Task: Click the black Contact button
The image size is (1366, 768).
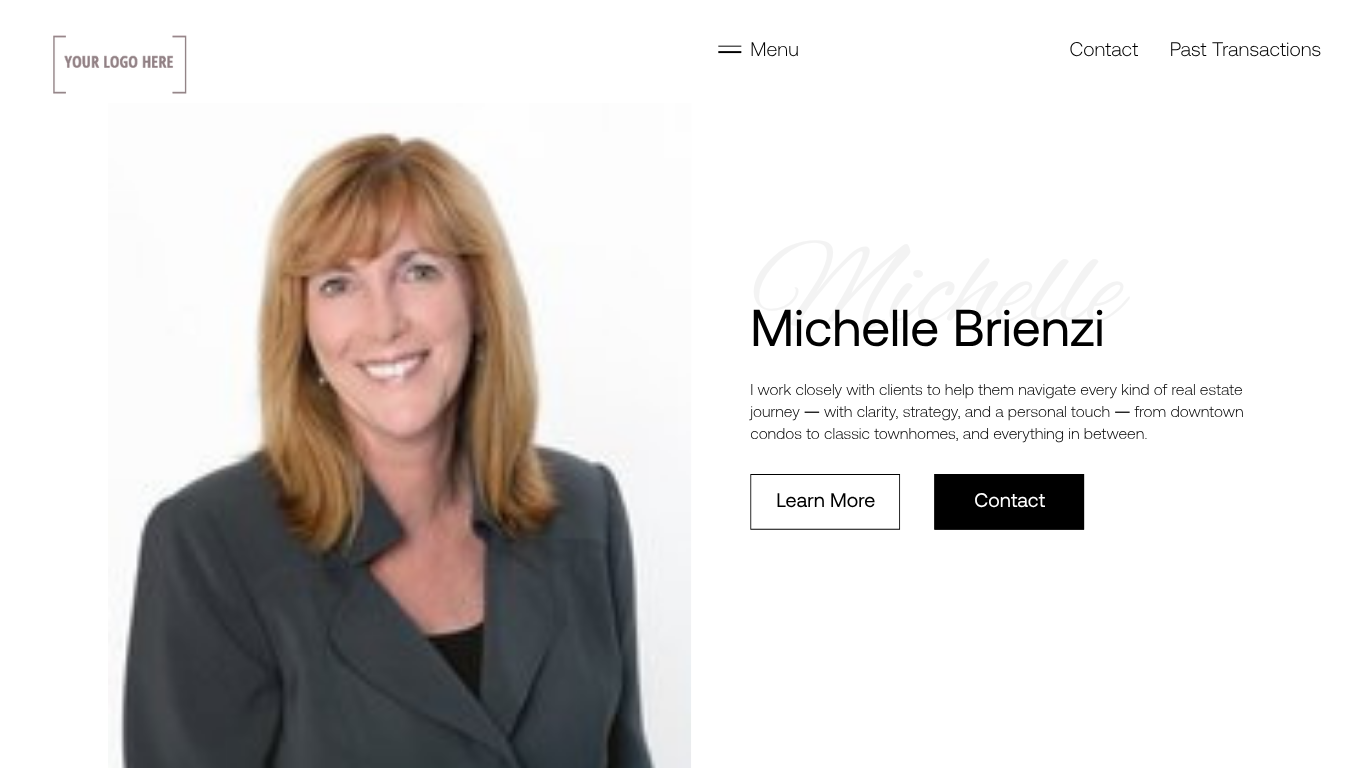Action: (x=1009, y=501)
